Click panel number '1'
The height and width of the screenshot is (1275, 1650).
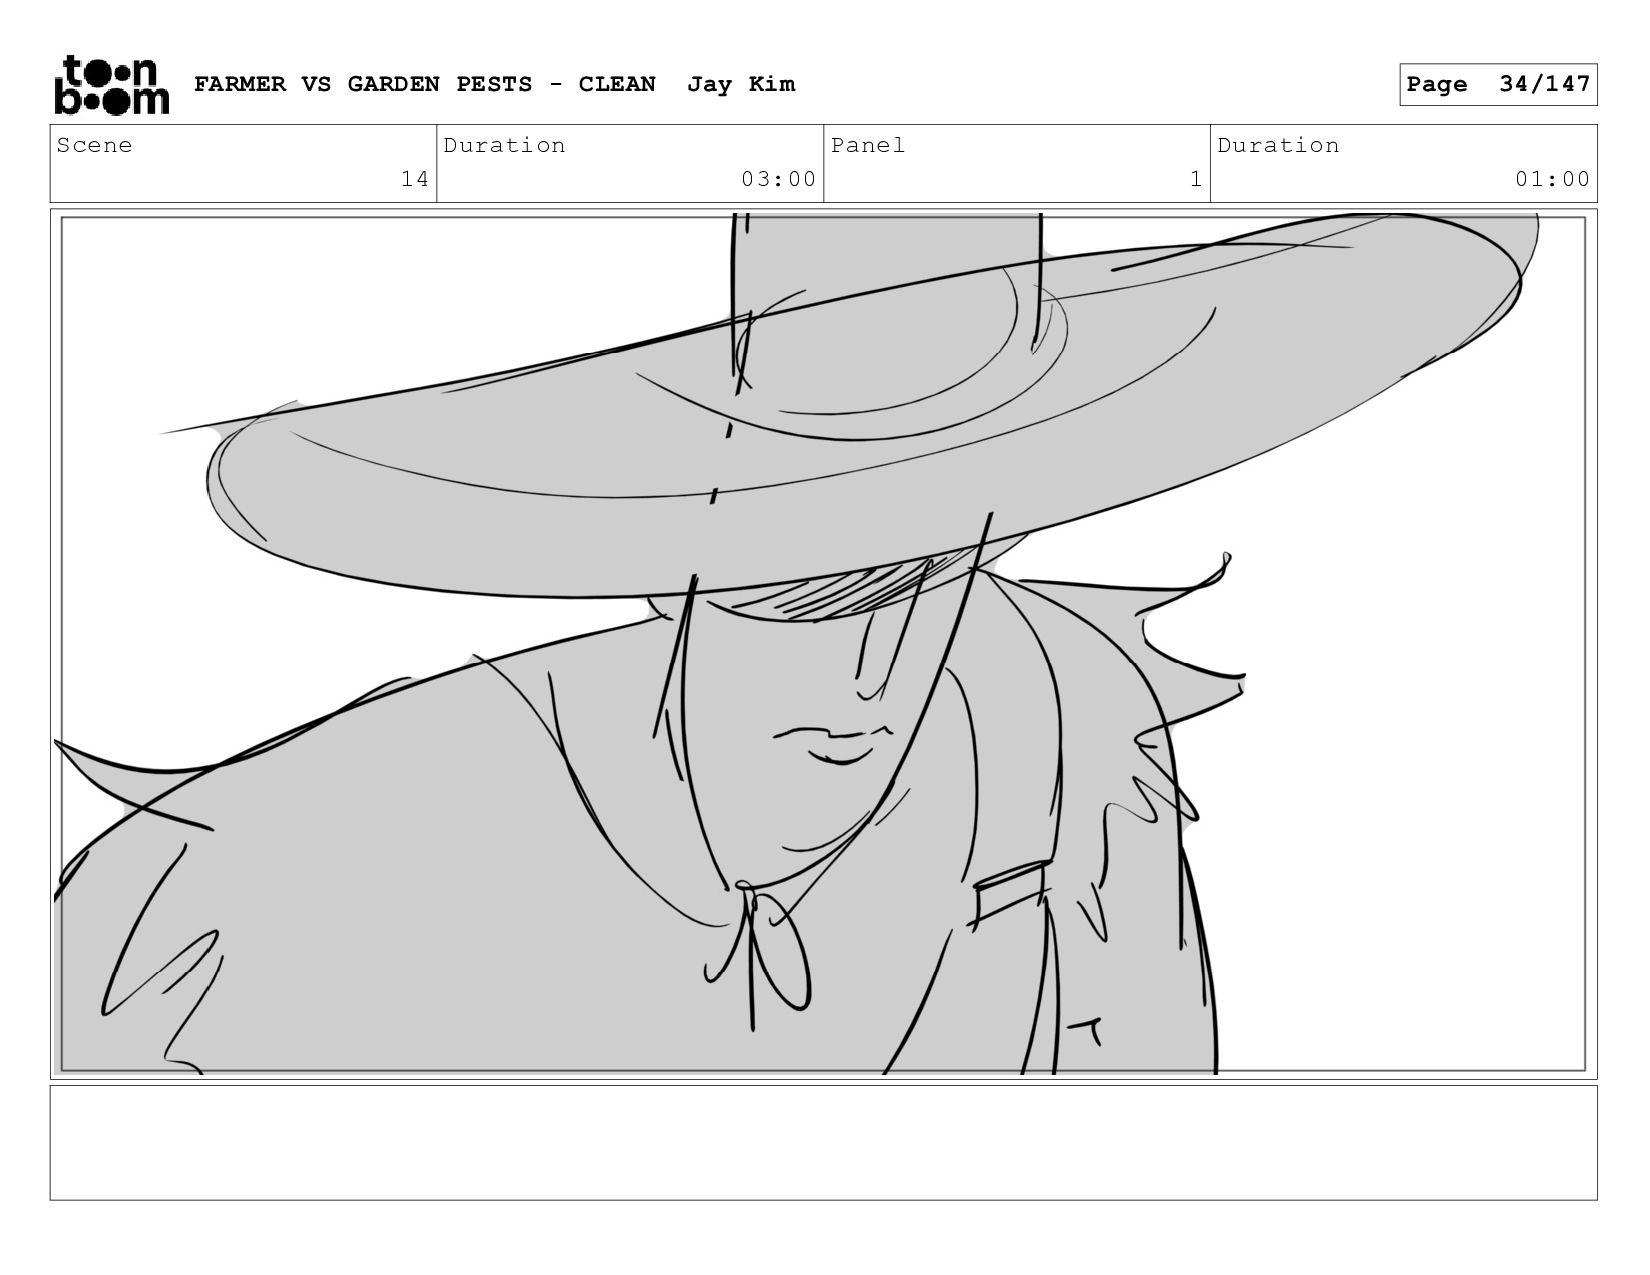point(1196,179)
